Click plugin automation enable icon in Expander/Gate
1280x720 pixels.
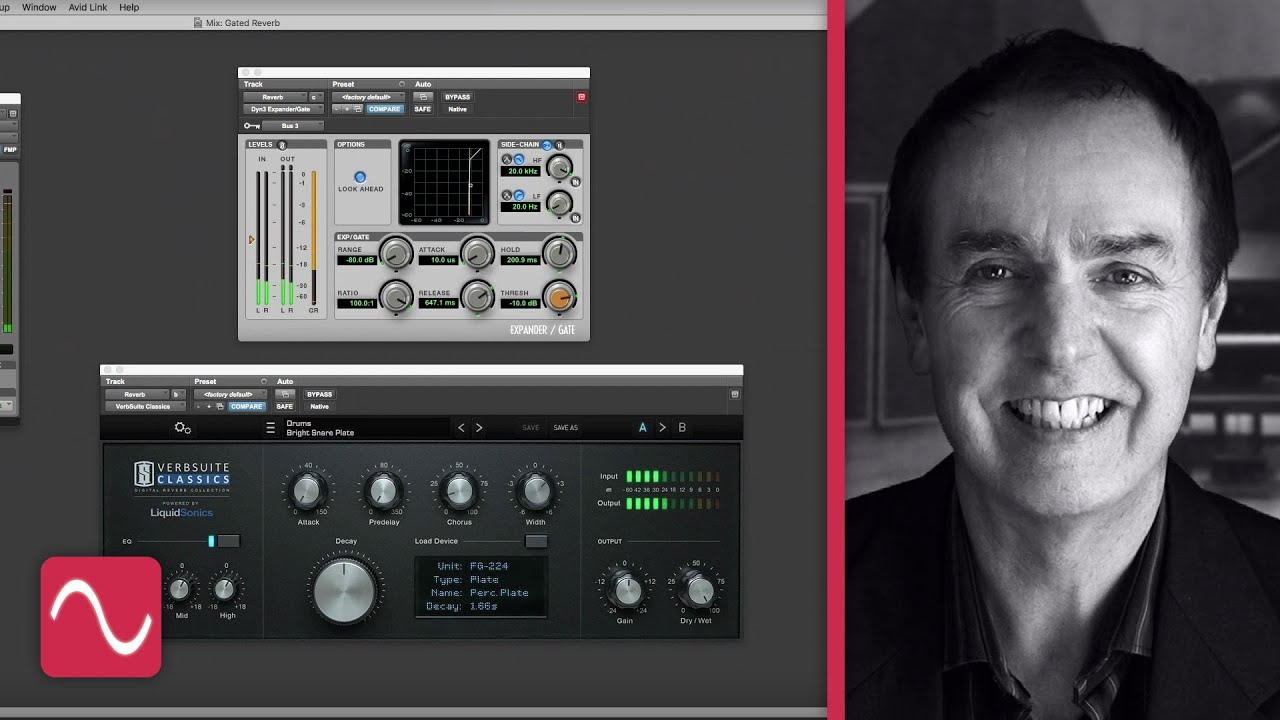click(x=423, y=97)
